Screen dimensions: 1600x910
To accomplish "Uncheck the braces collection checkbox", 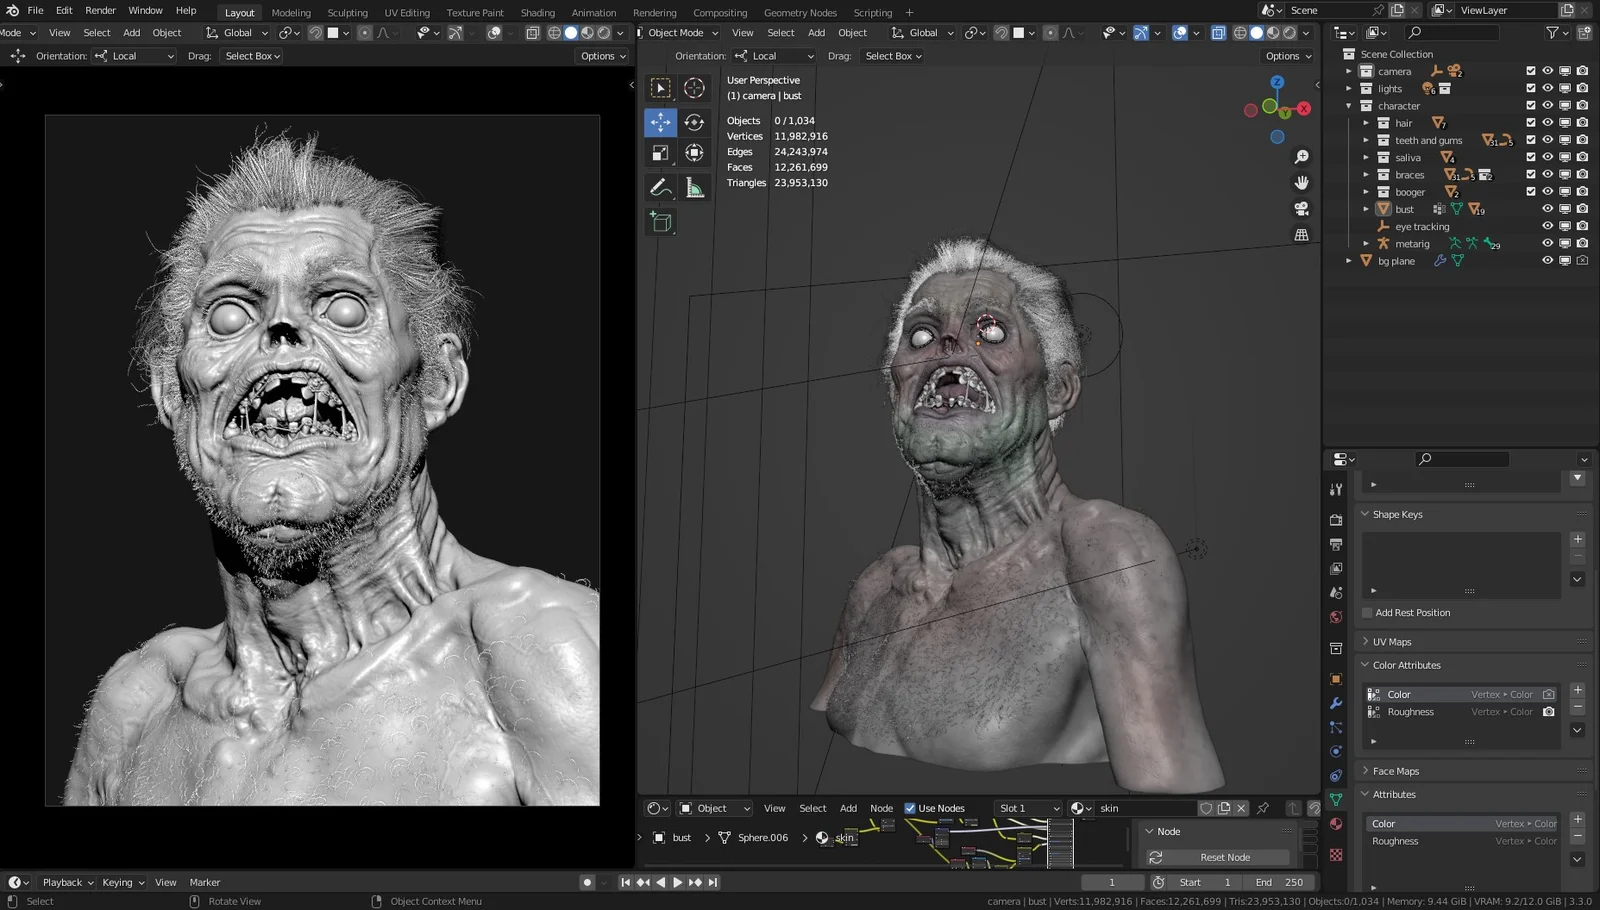I will 1530,174.
